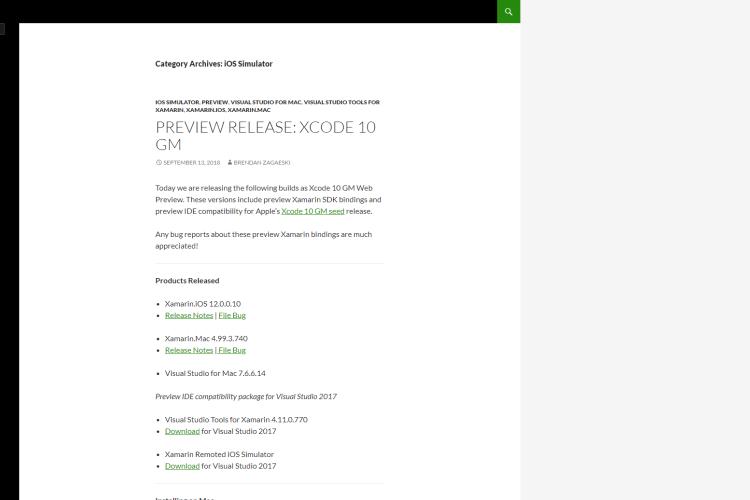Open the green search icon in header

[508, 11]
